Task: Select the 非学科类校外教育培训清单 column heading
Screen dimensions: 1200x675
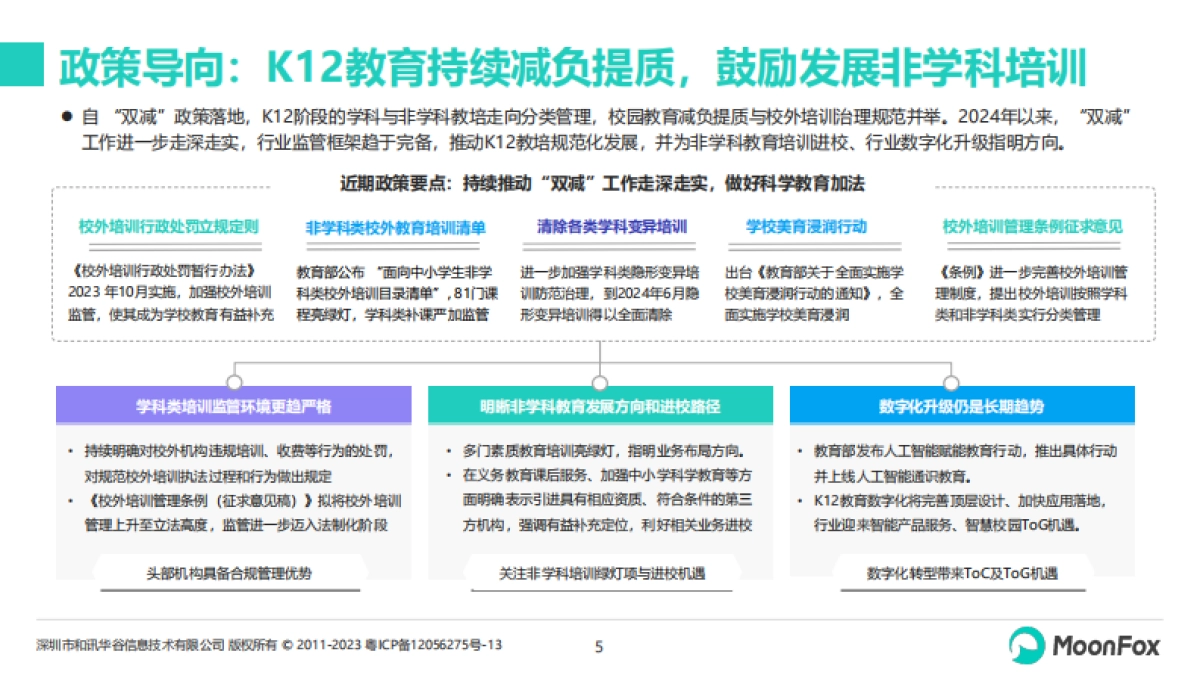Action: tap(394, 225)
